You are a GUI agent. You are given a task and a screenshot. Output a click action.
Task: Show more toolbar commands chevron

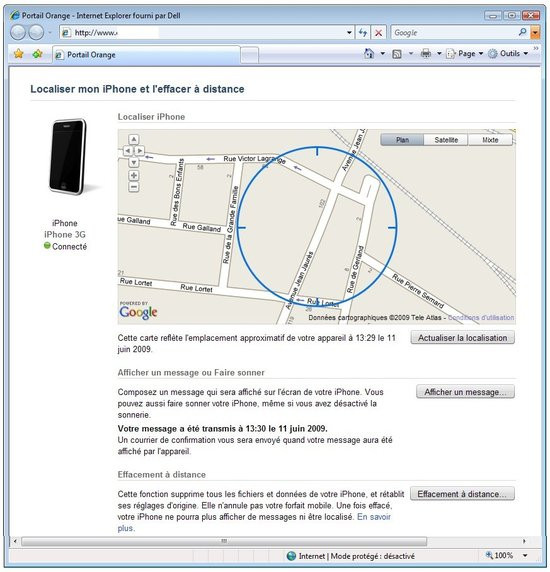click(x=536, y=48)
